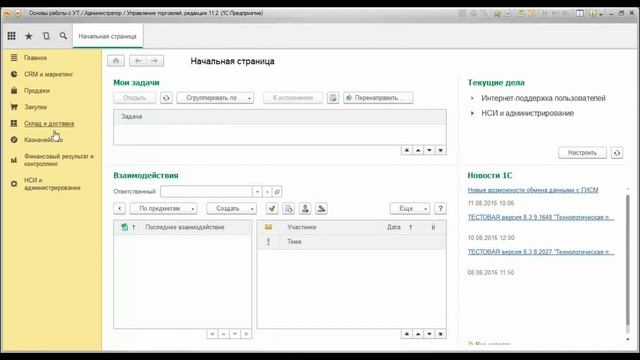The width and height of the screenshot is (640, 360).
Task: Open Главное section
Action: (36, 58)
